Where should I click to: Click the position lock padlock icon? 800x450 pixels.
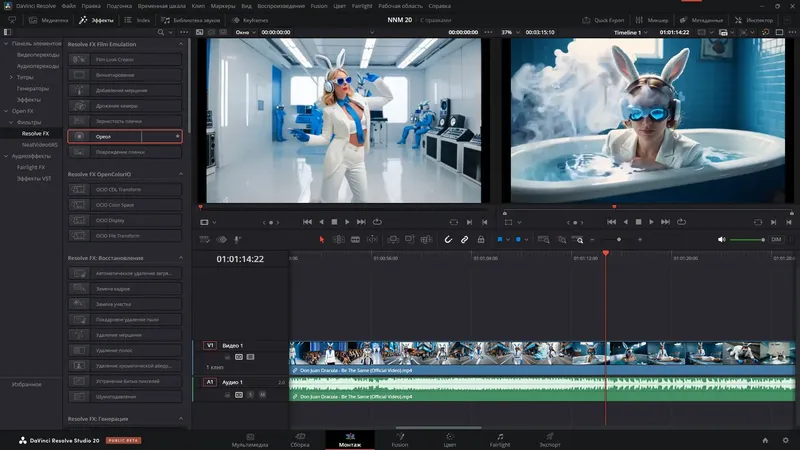[x=480, y=239]
